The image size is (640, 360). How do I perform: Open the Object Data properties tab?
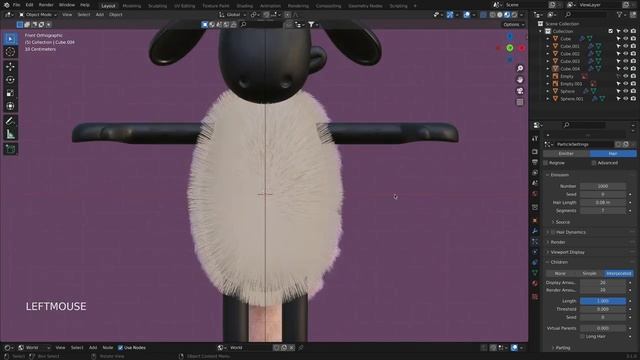(535, 273)
